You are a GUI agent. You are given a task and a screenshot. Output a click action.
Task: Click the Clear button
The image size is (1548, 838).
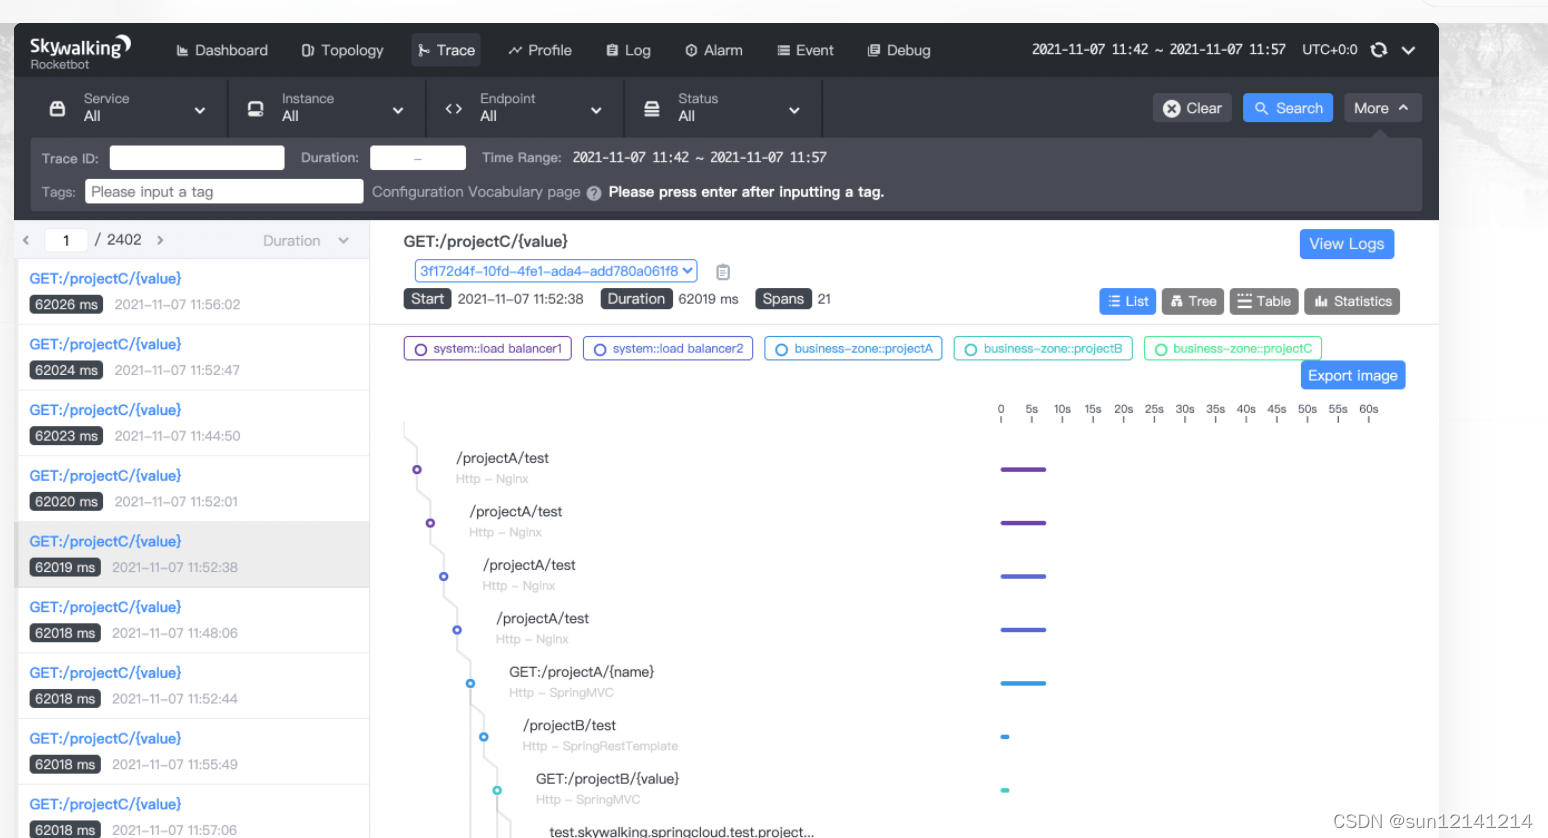(1193, 108)
